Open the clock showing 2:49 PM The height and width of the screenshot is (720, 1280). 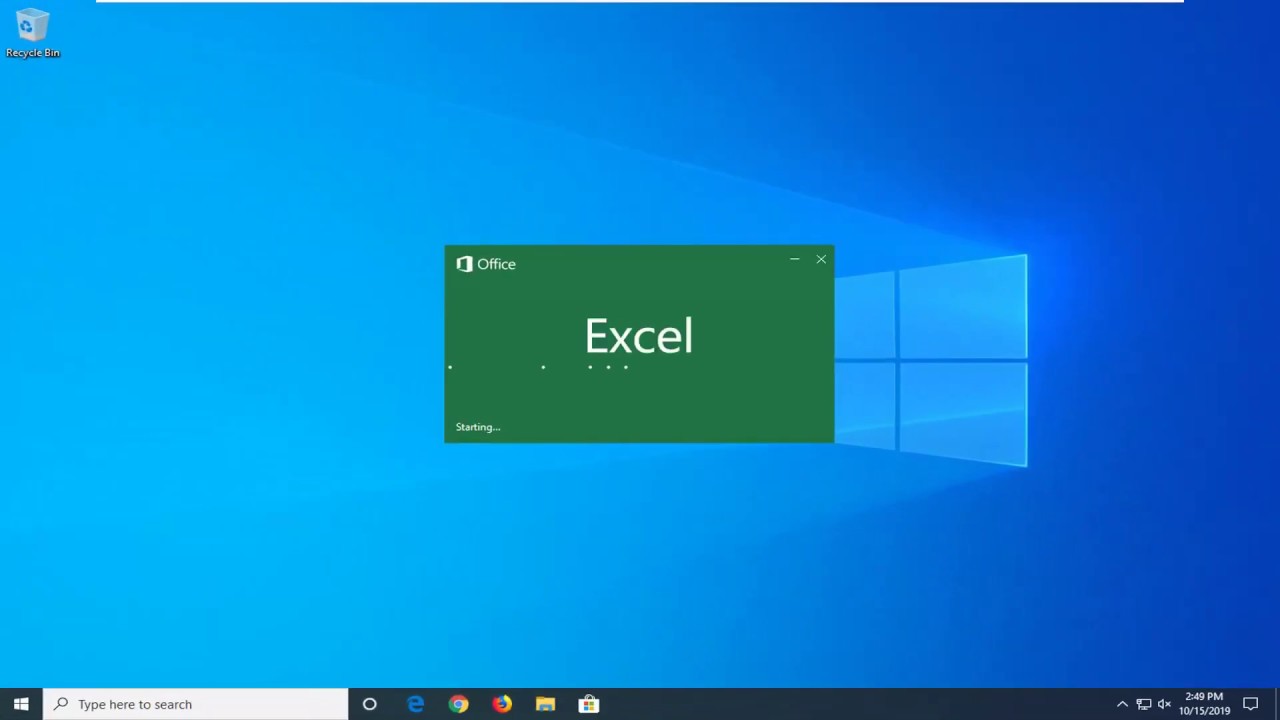(x=1204, y=704)
